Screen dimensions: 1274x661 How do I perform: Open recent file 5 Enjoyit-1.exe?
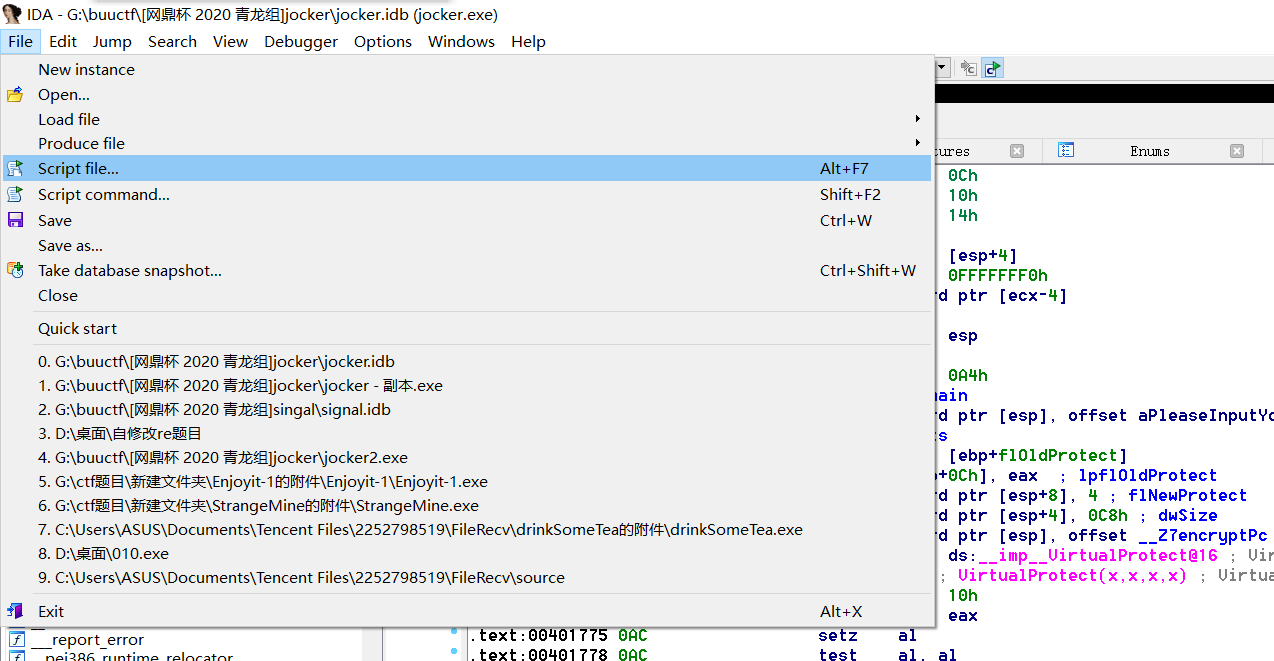coord(467,481)
